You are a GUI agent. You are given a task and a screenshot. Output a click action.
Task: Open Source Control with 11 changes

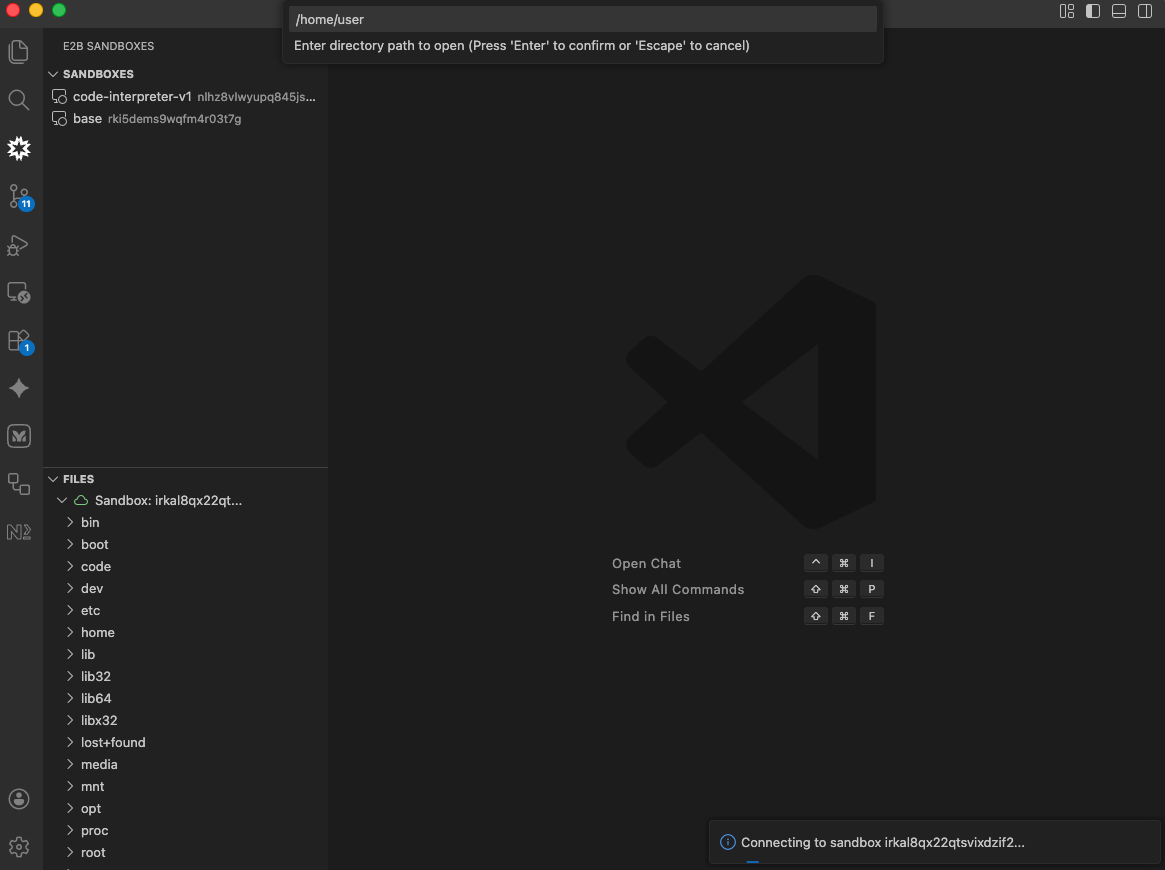pos(20,197)
